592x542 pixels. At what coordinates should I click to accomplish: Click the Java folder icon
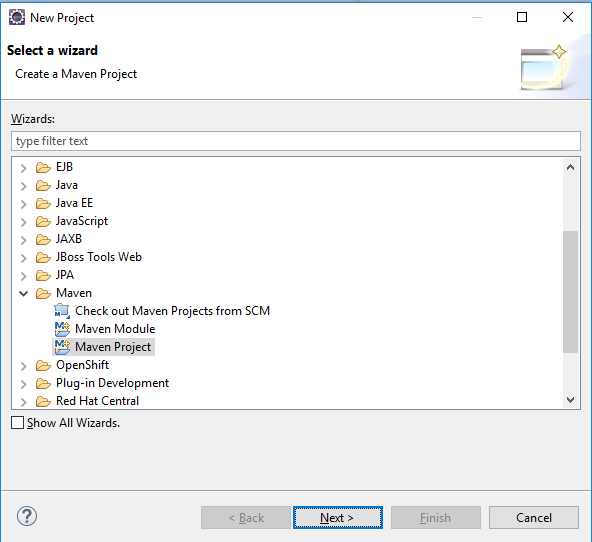click(43, 185)
